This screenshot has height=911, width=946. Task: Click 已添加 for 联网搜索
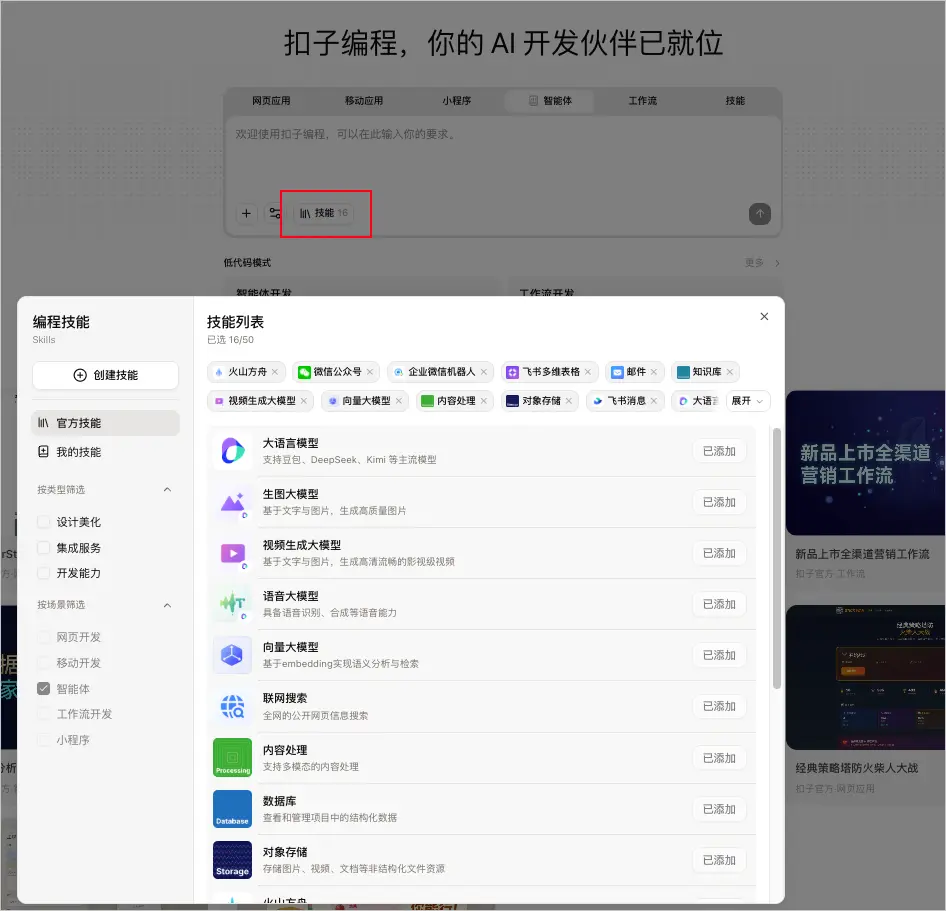tap(719, 706)
